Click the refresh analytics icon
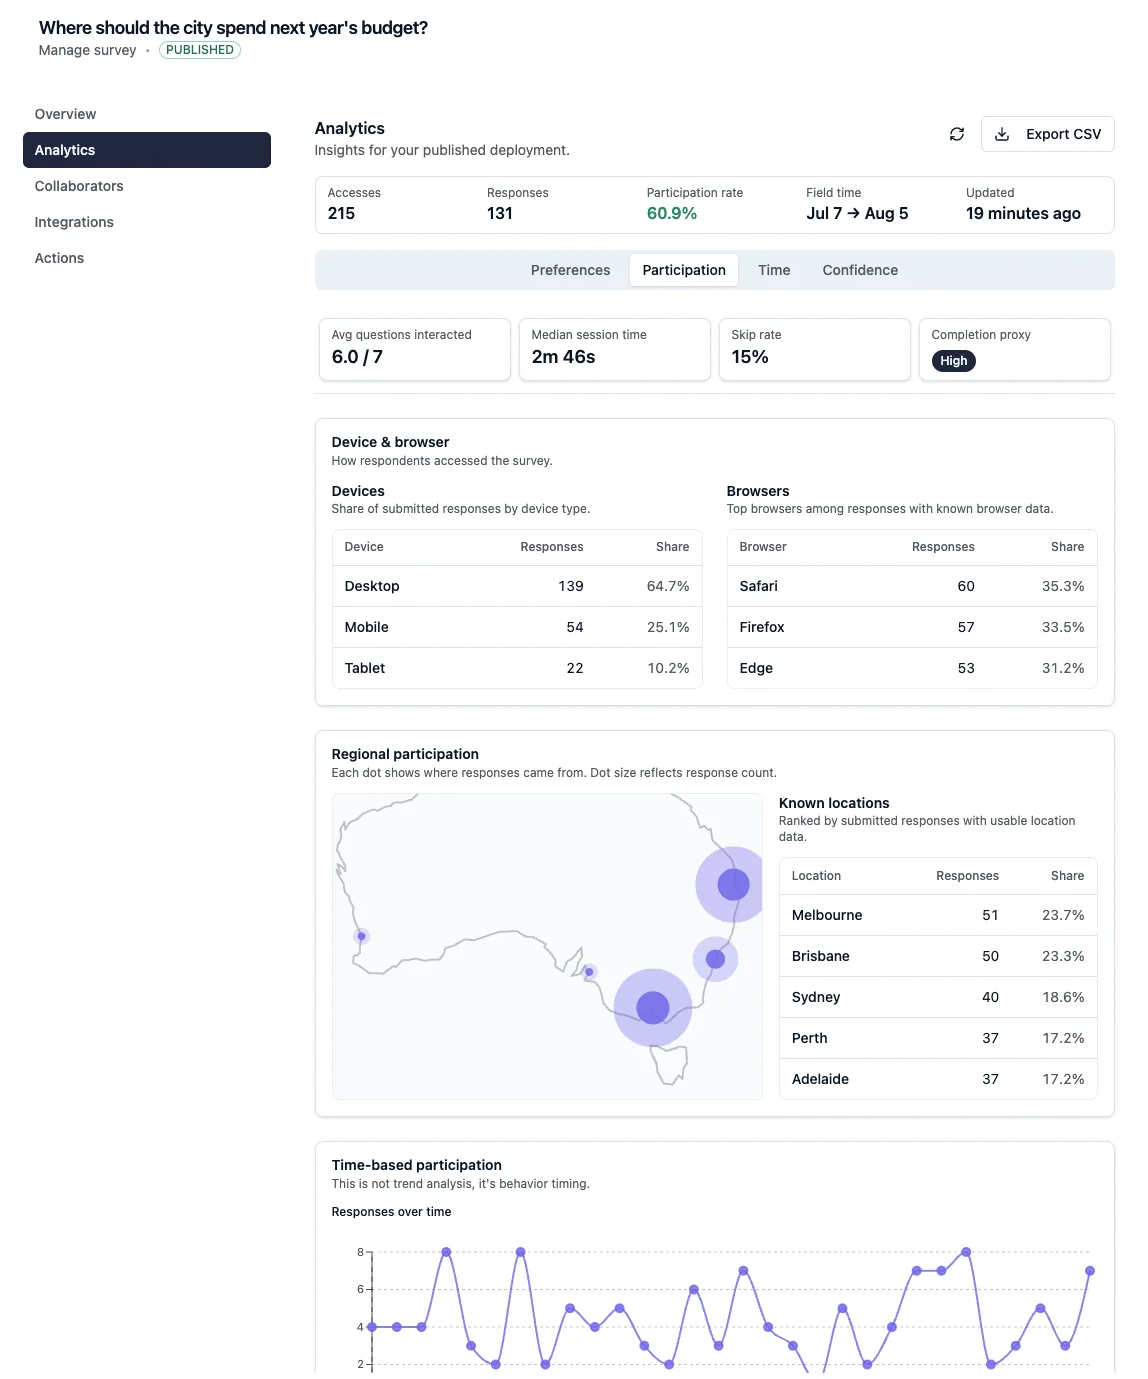 point(957,134)
